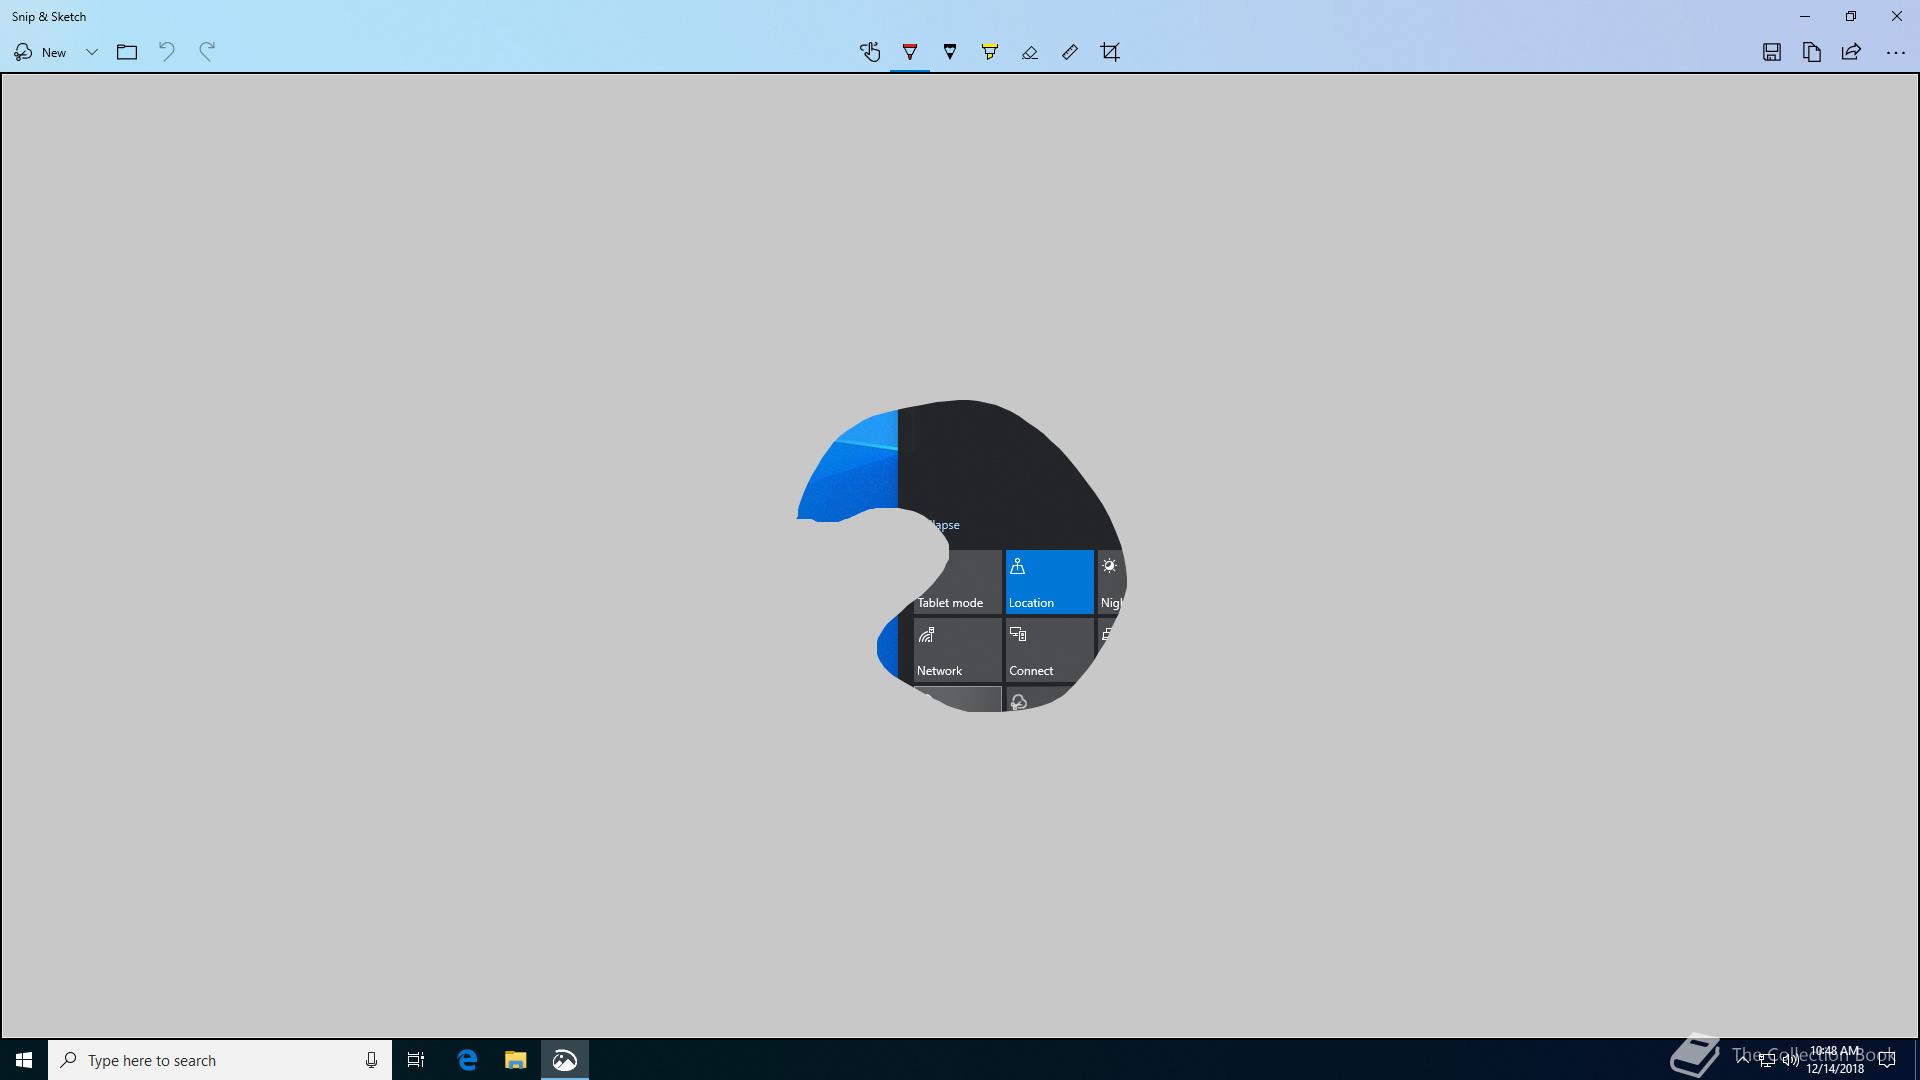Select the red Ballpoint pen tool
This screenshot has height=1080, width=1920.
[910, 52]
